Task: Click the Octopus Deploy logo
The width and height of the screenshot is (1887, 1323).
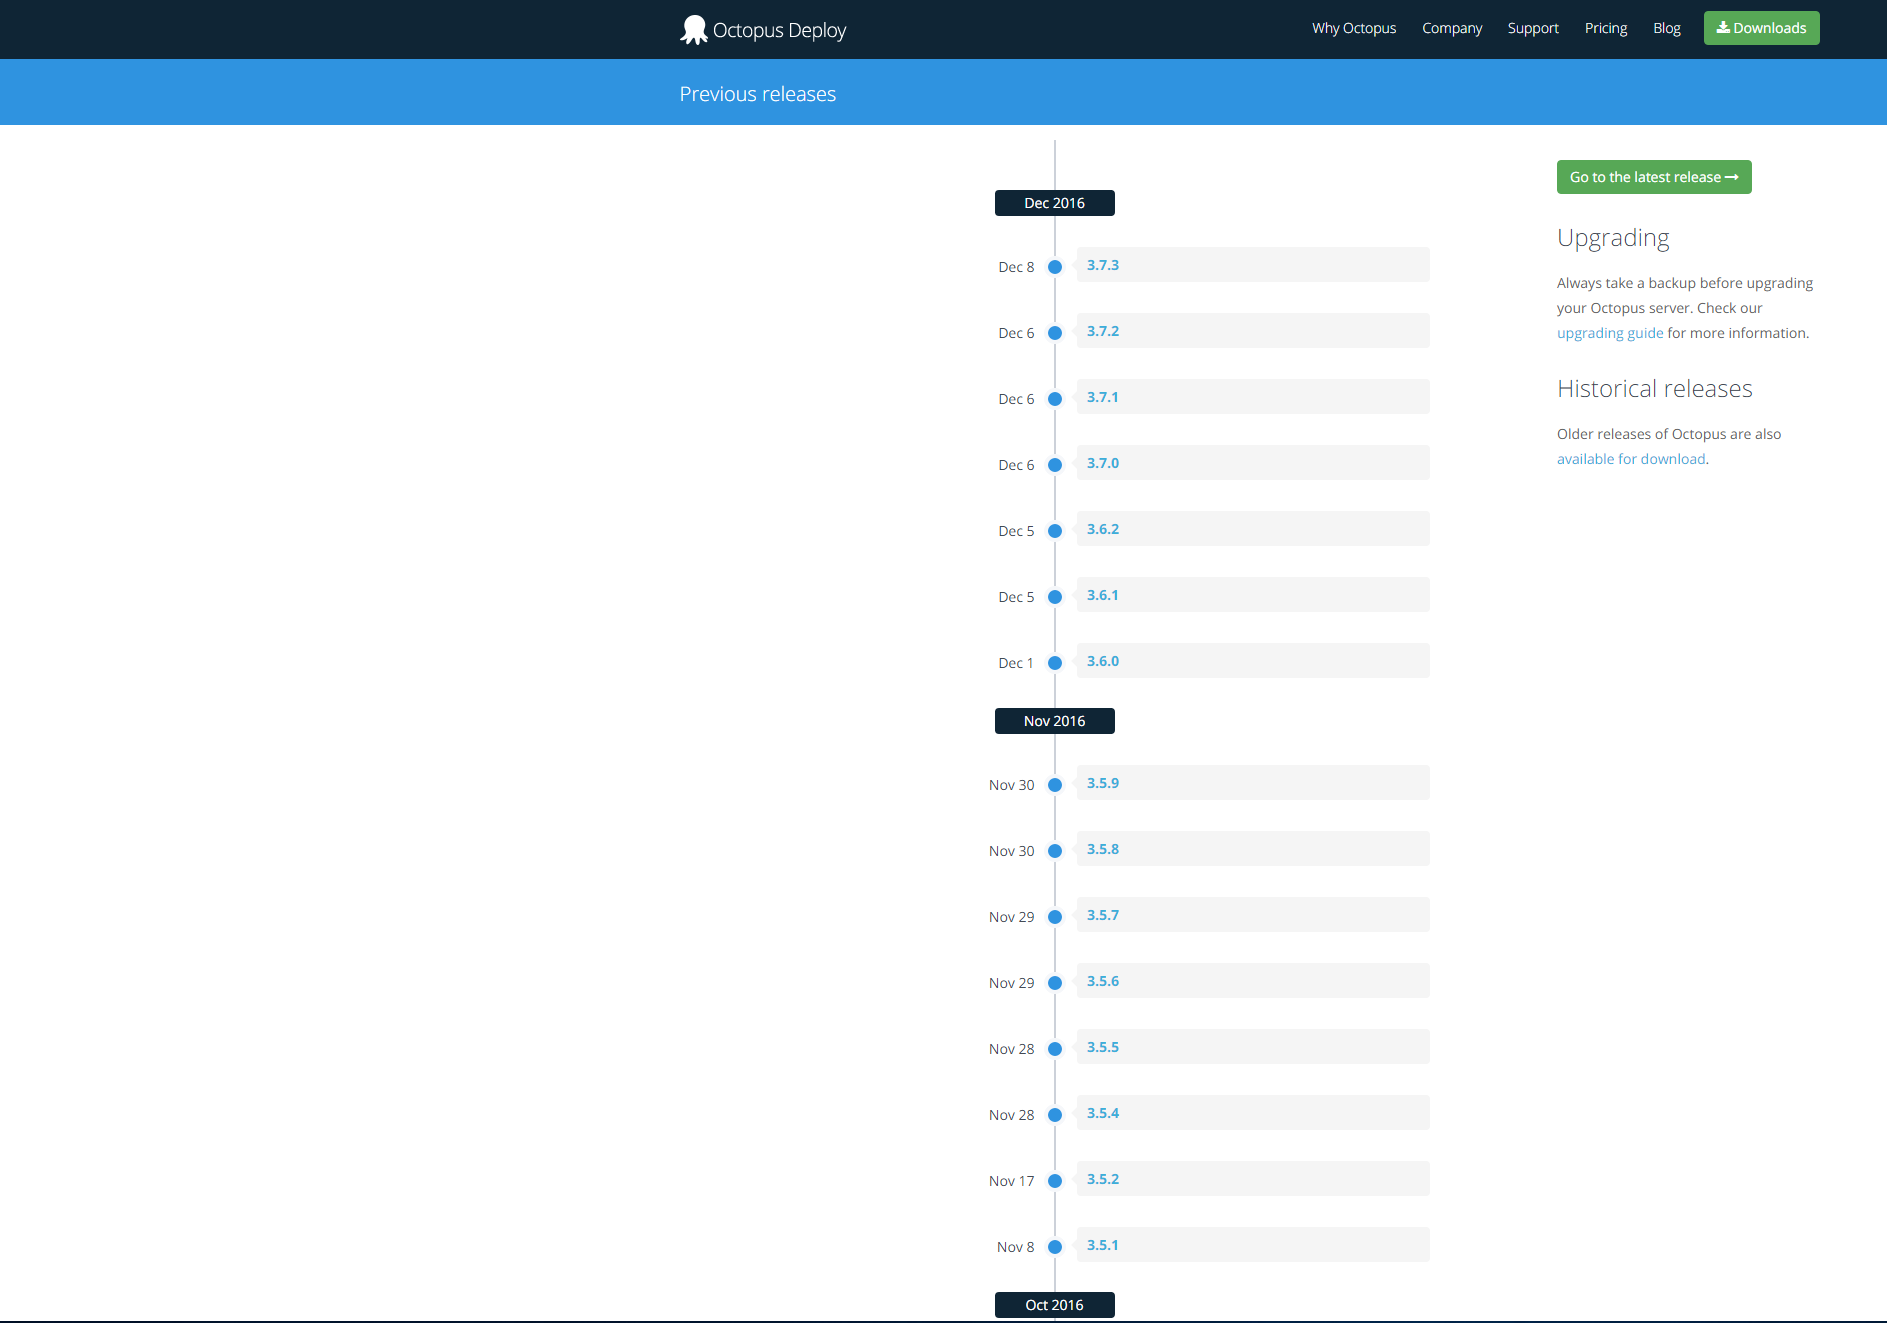Action: (763, 29)
